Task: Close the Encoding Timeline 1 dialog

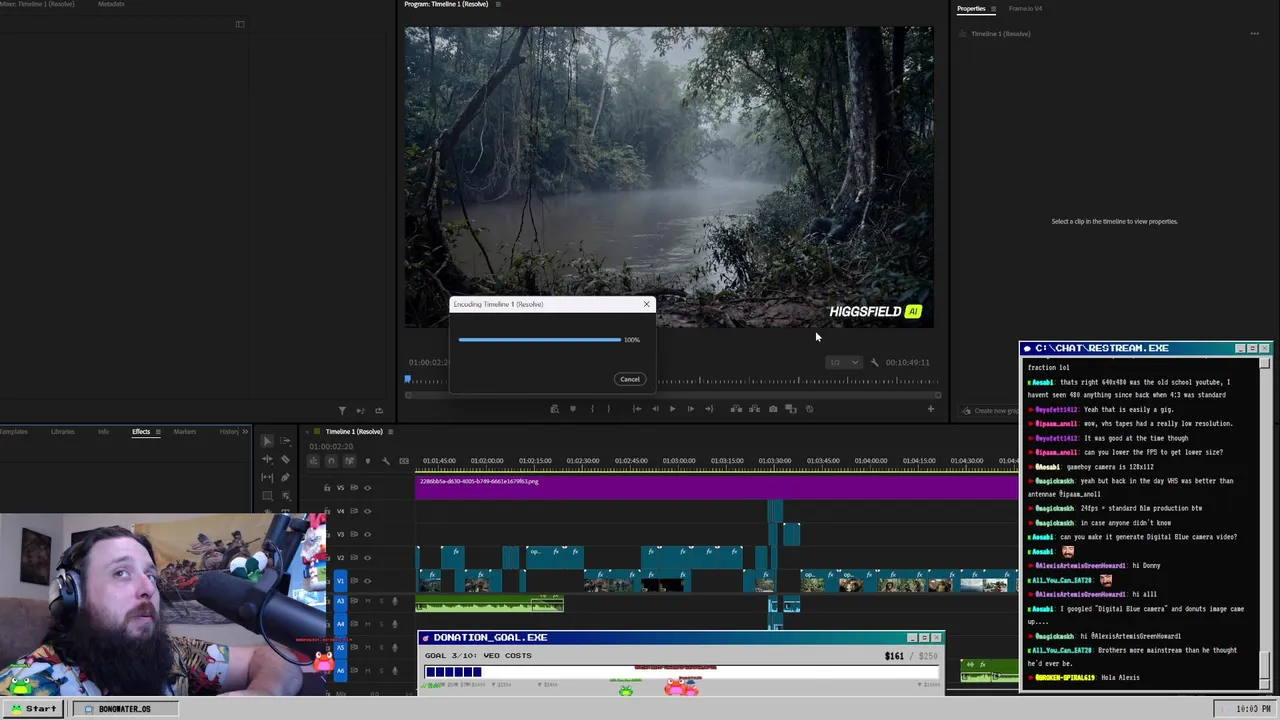Action: 646,304
